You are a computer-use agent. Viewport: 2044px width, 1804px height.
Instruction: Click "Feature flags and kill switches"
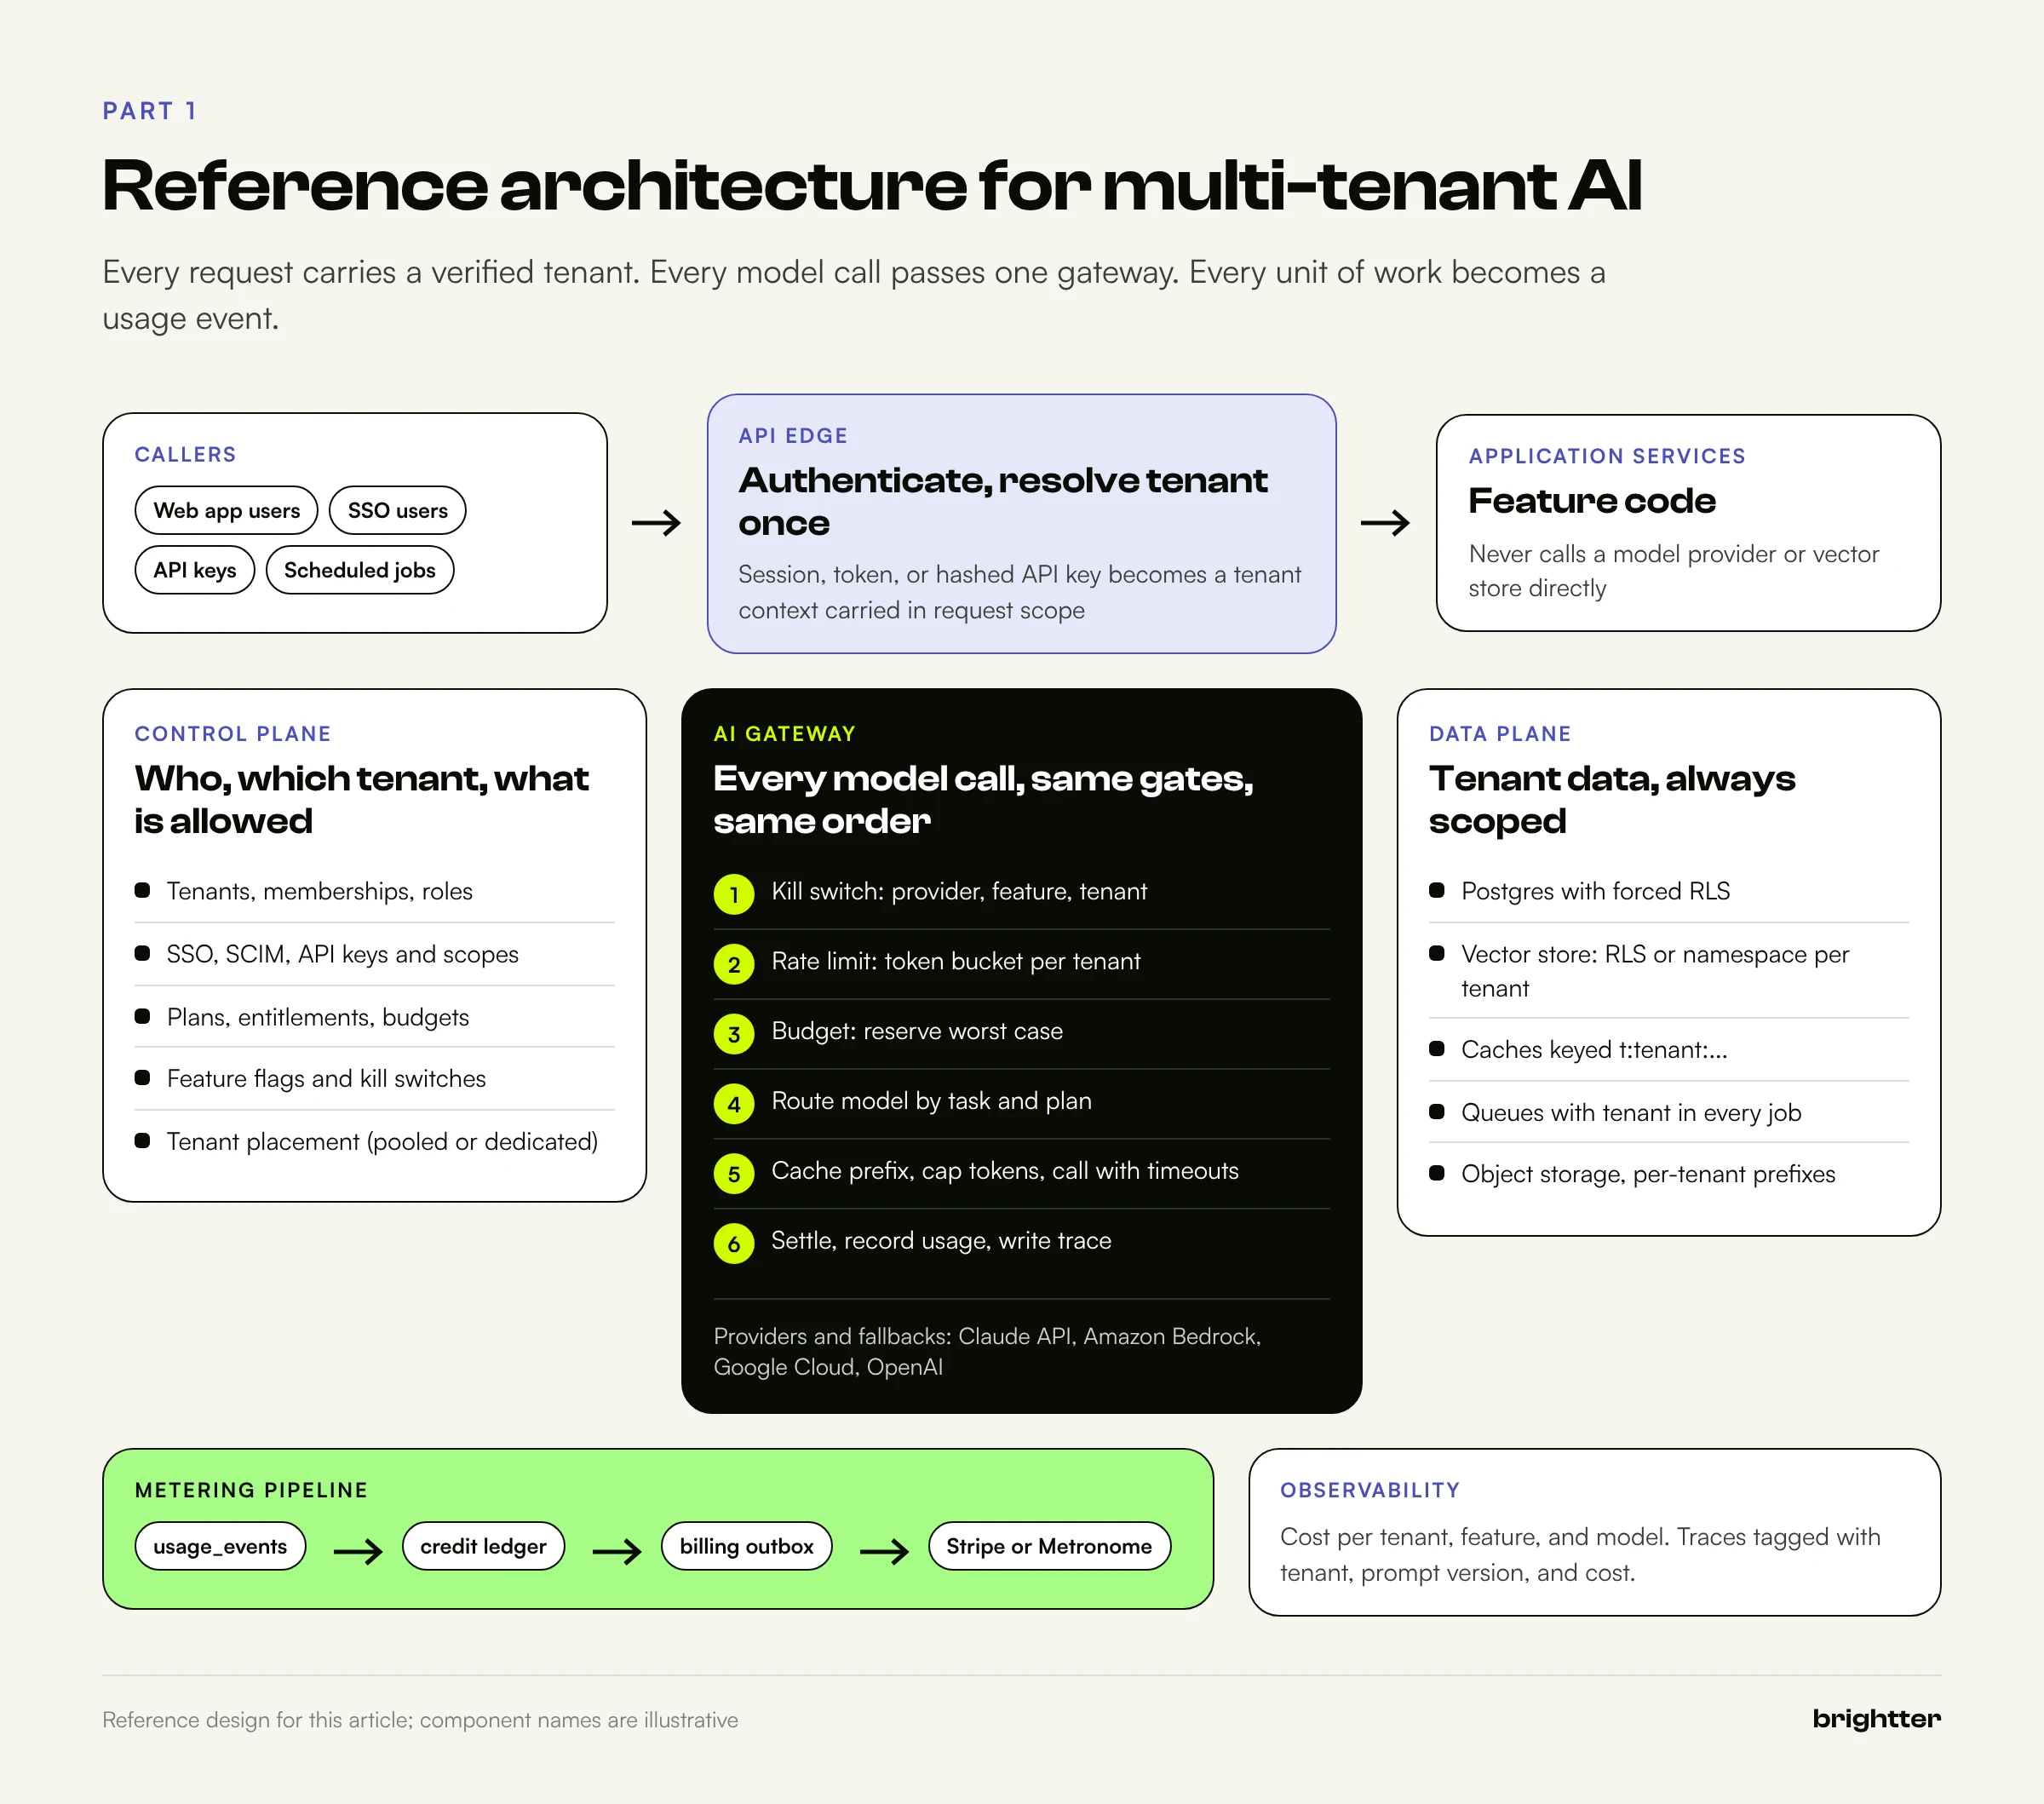[326, 1079]
